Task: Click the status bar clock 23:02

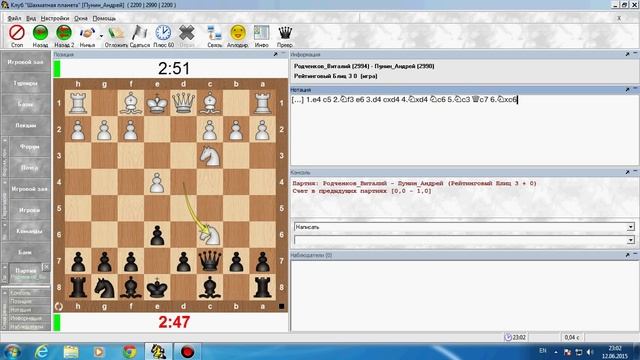Action: point(515,337)
